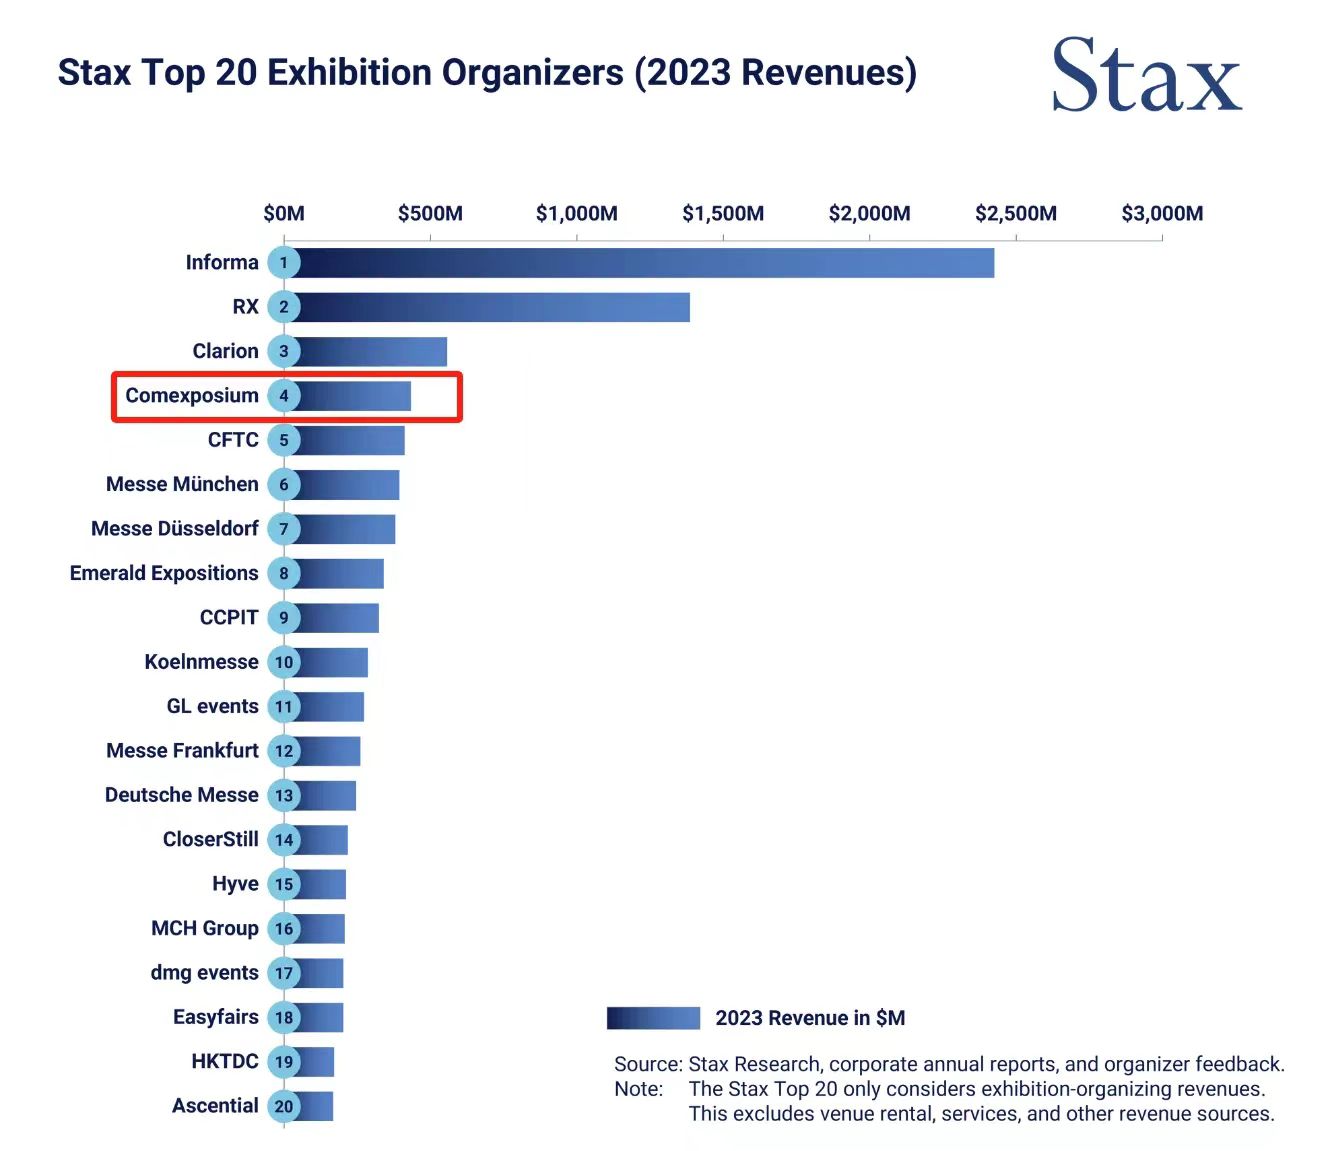1317x1151 pixels.
Task: Click the rank 4 badge for Comexposium
Action: click(284, 396)
